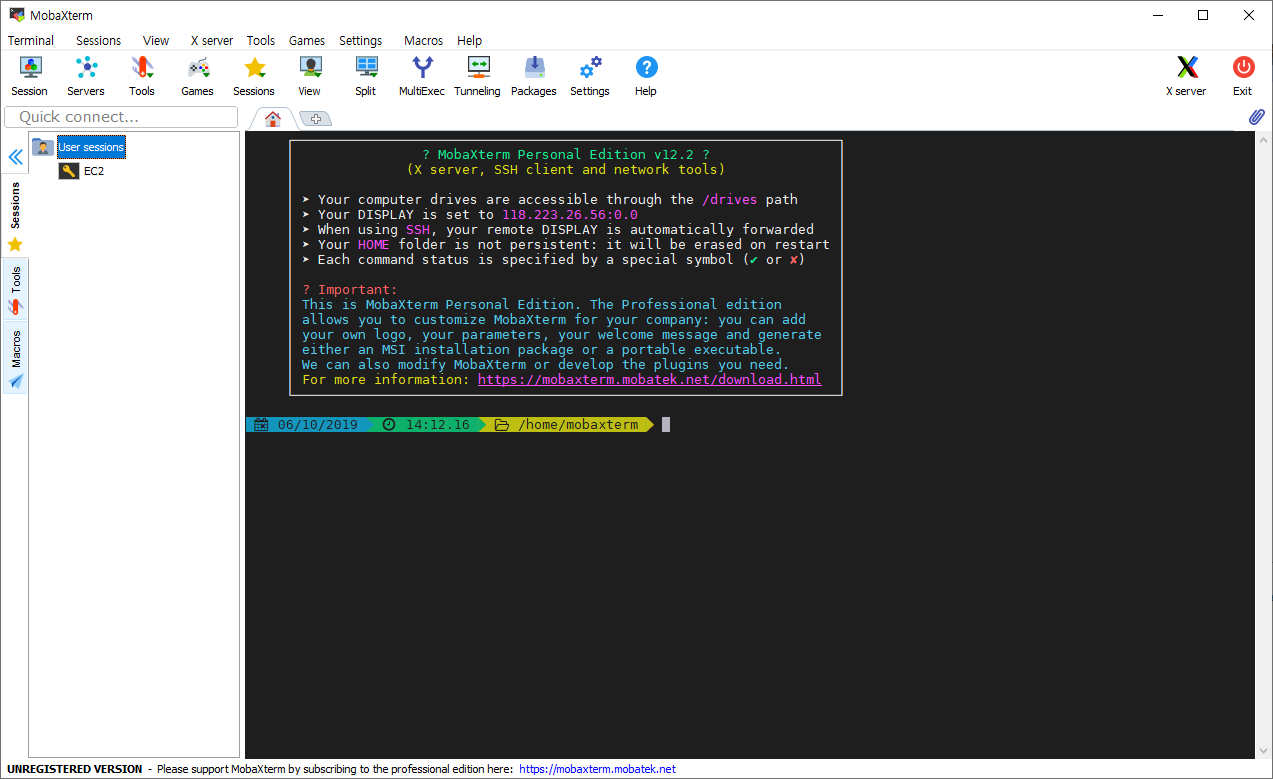Click the Split terminal icon
Viewport: 1273px width, 779px height.
[x=366, y=76]
